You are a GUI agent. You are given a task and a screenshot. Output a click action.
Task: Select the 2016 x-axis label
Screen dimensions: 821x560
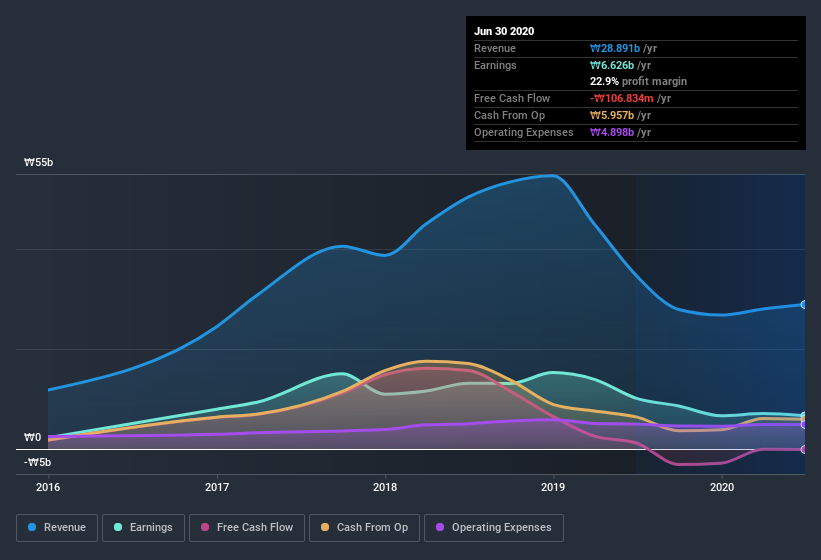click(48, 487)
